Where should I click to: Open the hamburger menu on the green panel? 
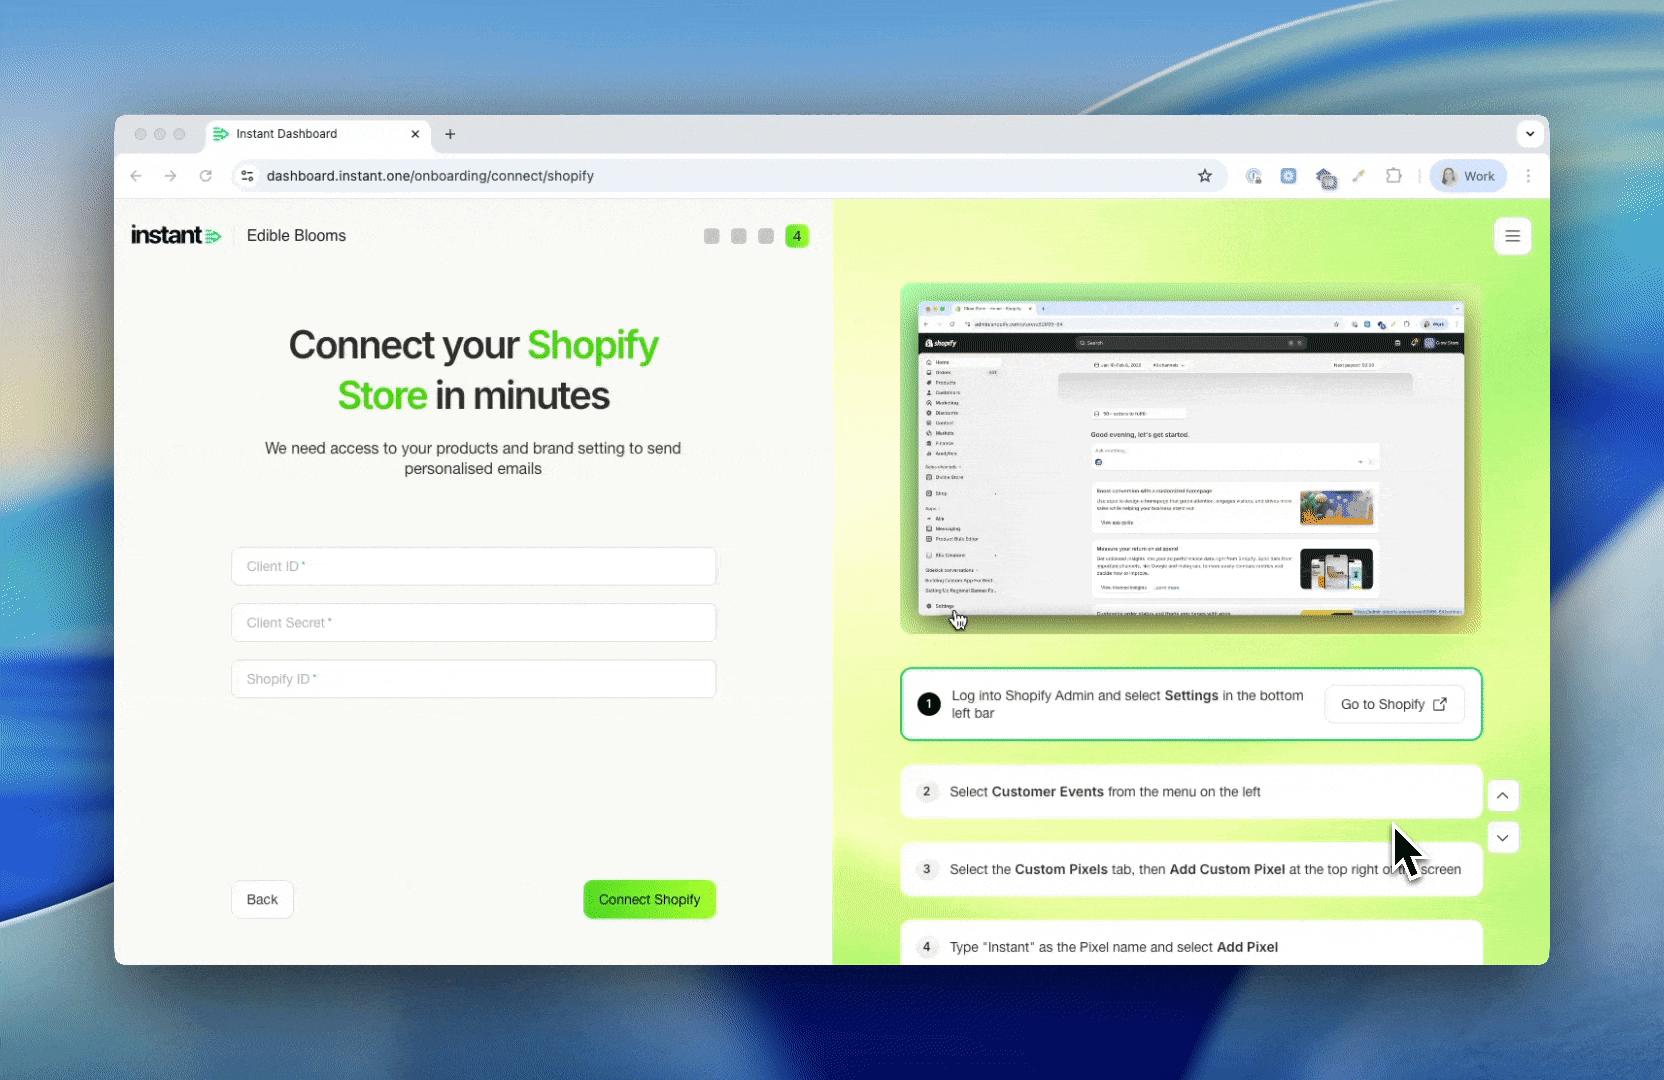[x=1512, y=236]
